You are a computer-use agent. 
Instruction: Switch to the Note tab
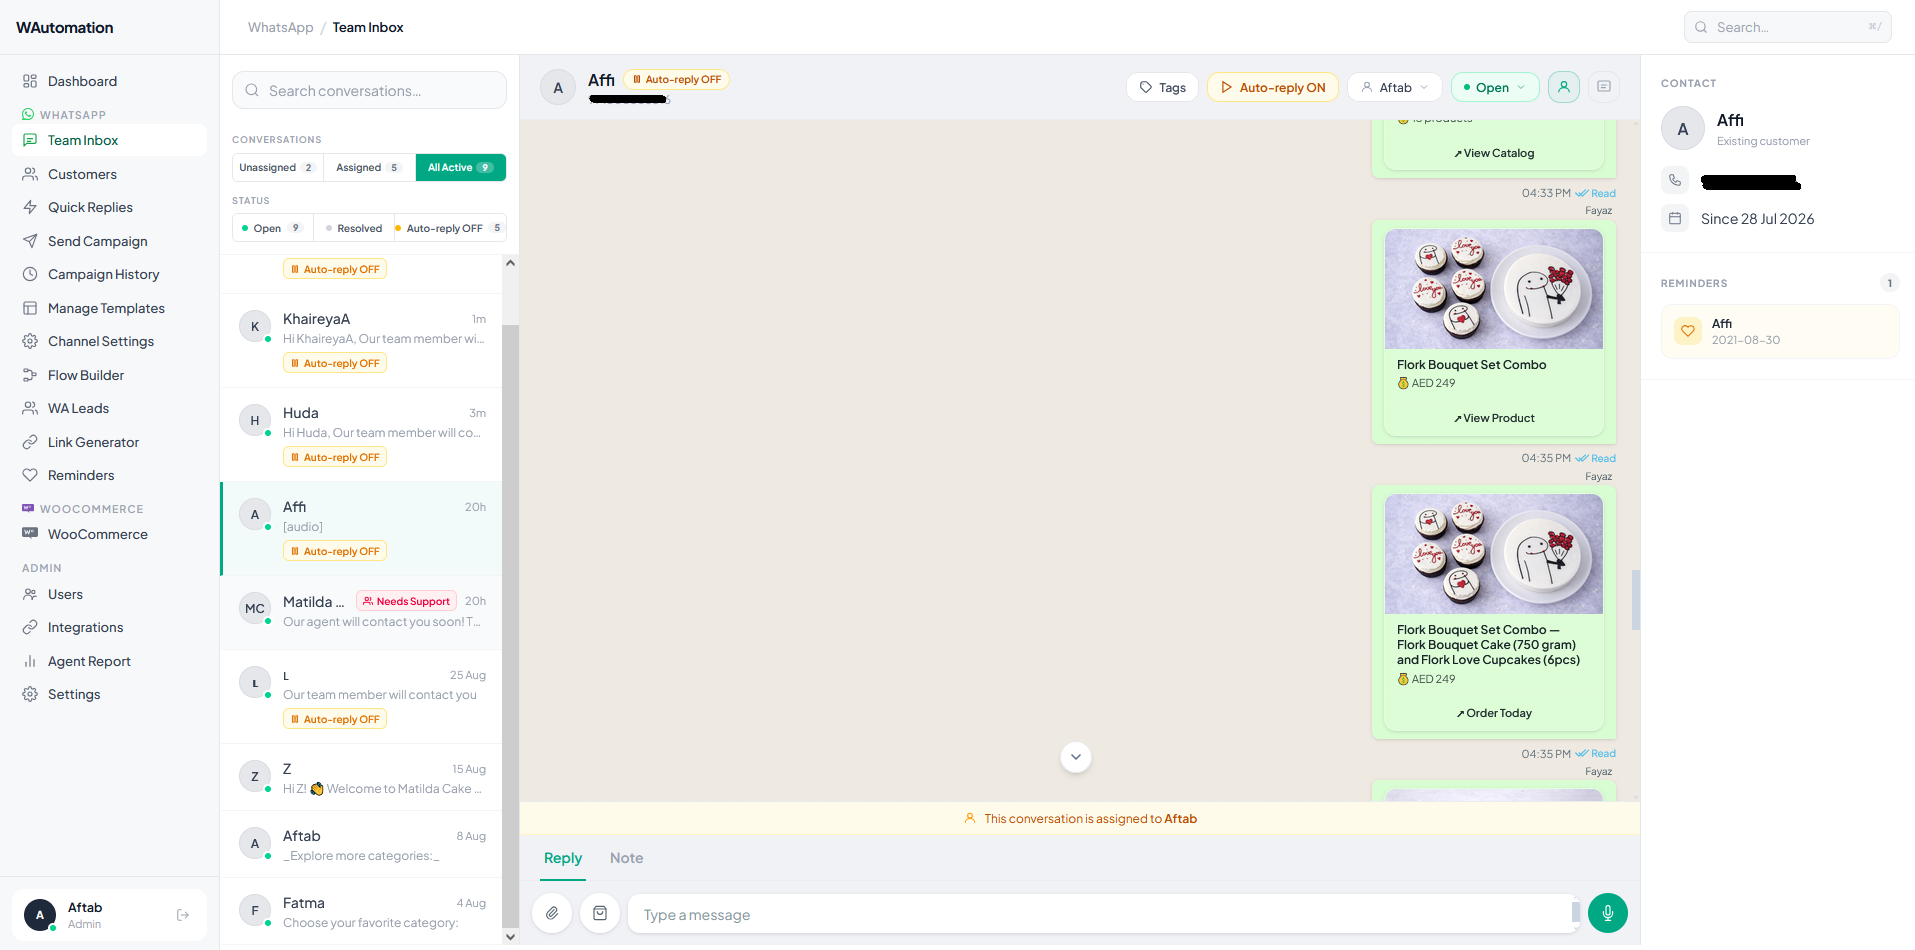coord(626,858)
